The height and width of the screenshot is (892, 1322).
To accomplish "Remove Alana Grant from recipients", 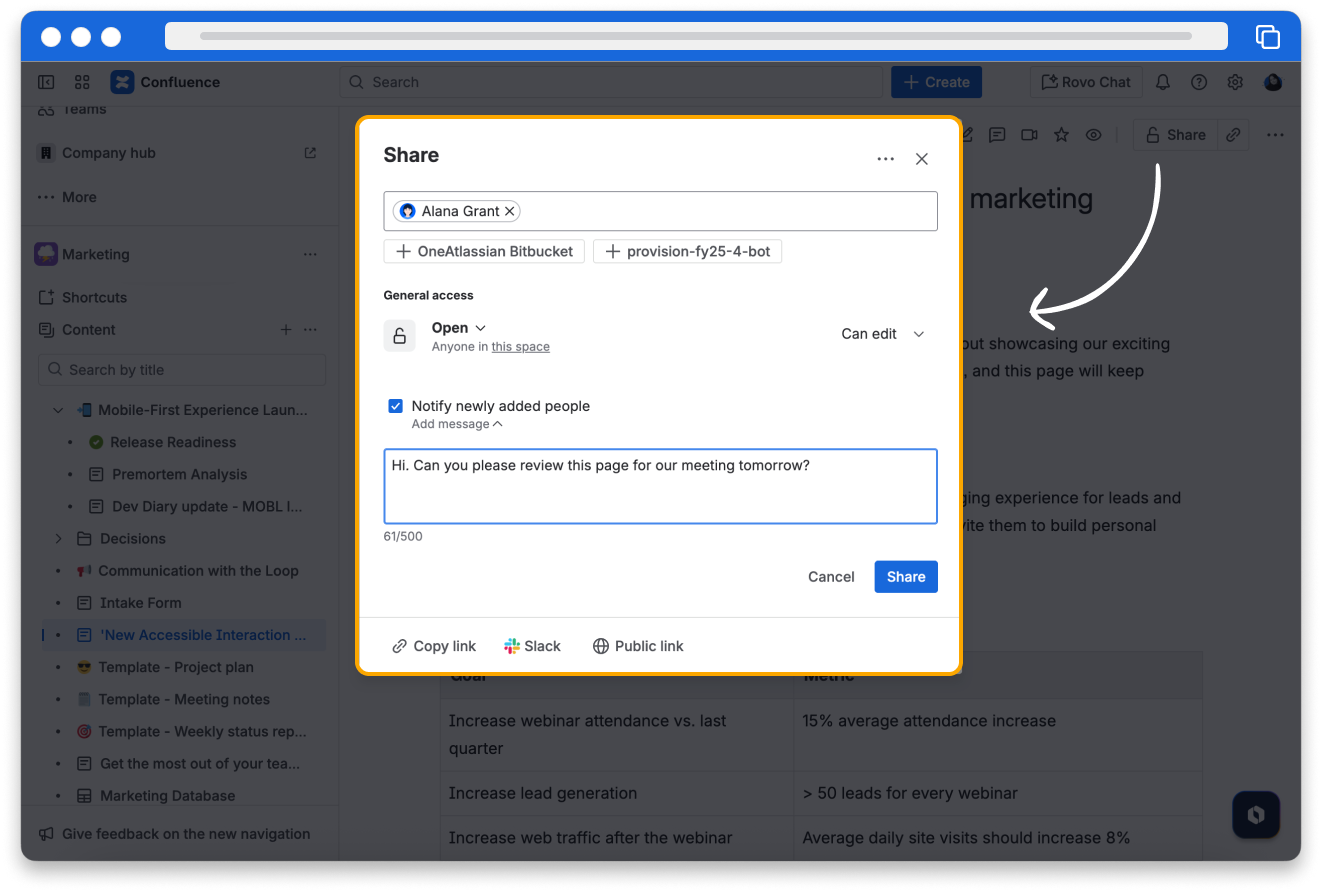I will click(x=510, y=211).
